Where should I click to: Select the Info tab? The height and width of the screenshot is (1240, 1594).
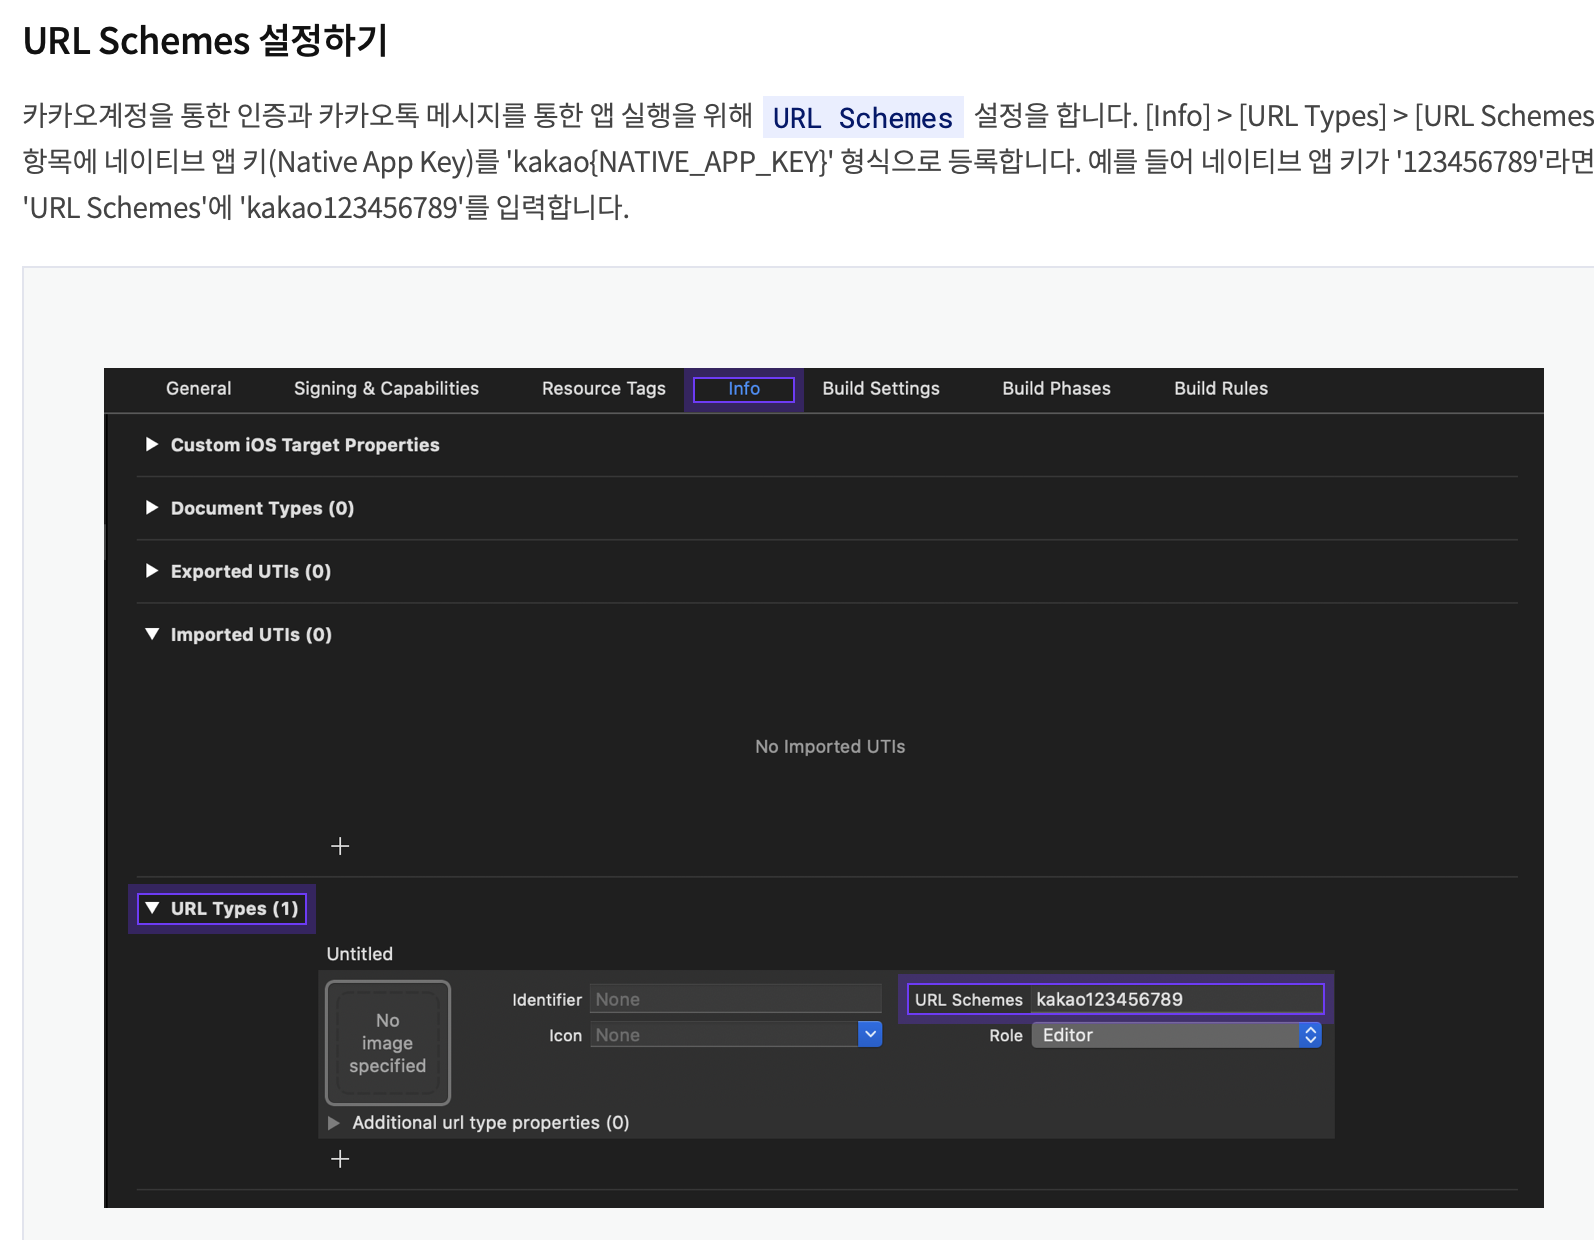[x=744, y=389]
